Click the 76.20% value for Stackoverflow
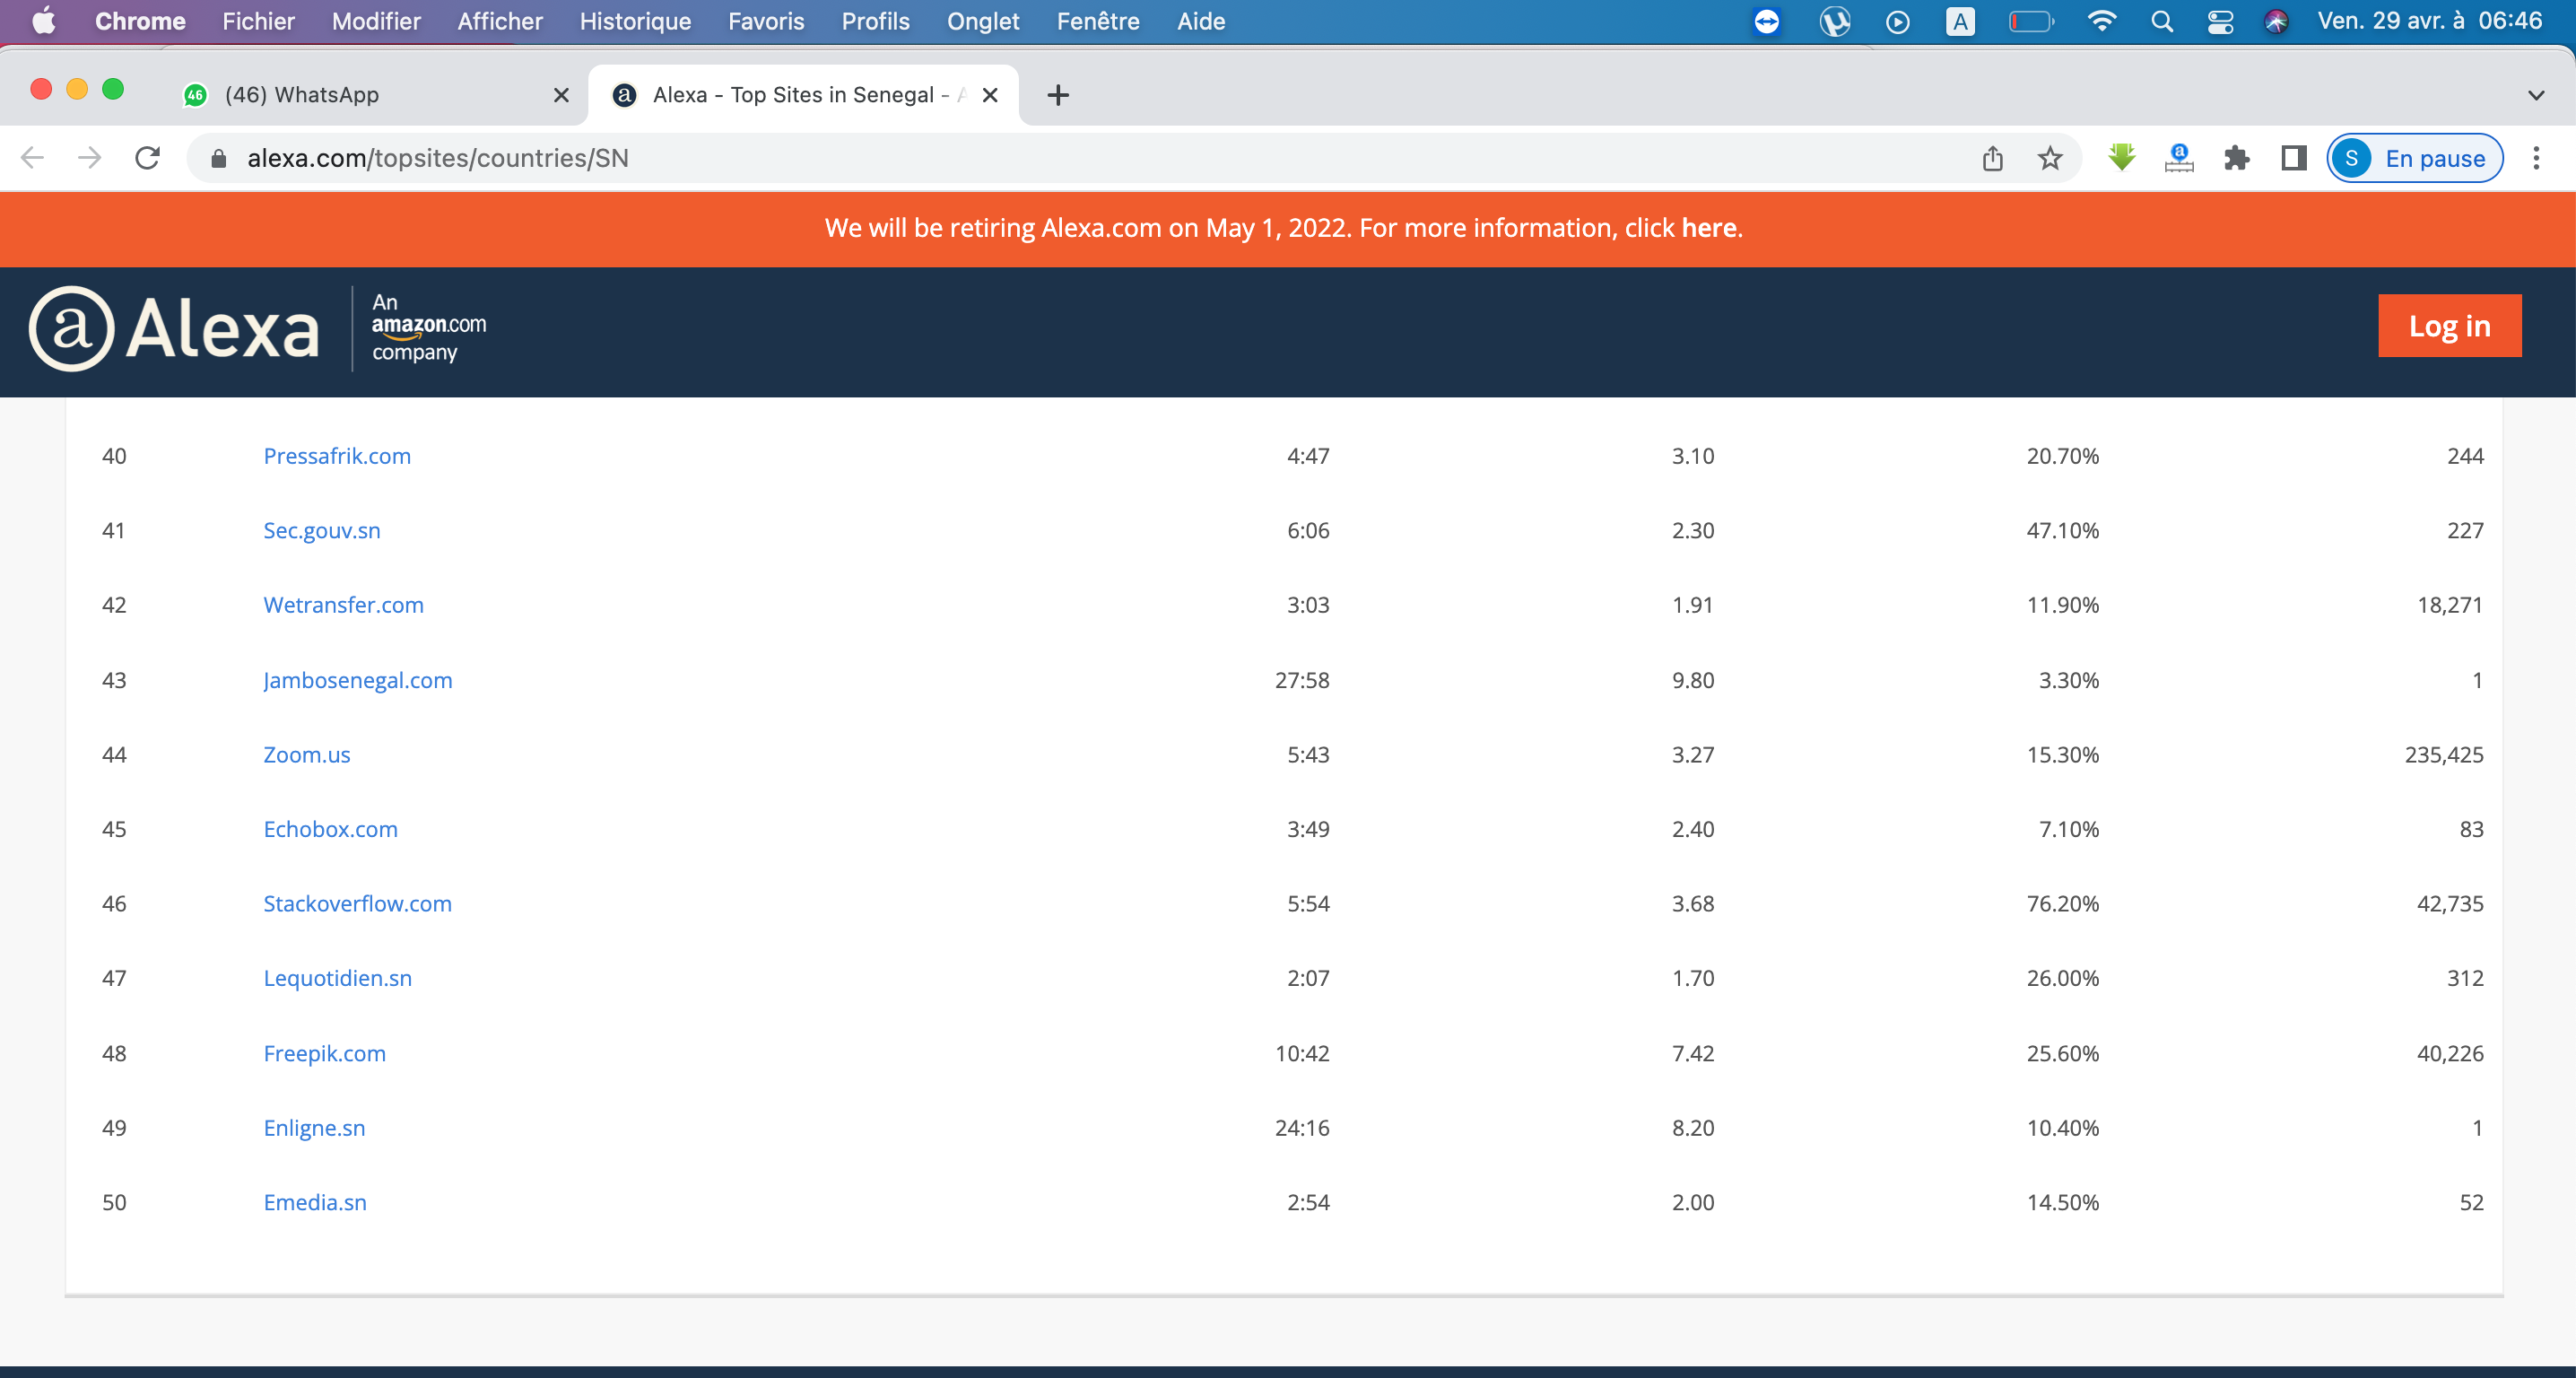This screenshot has height=1378, width=2576. pyautogui.click(x=2063, y=903)
